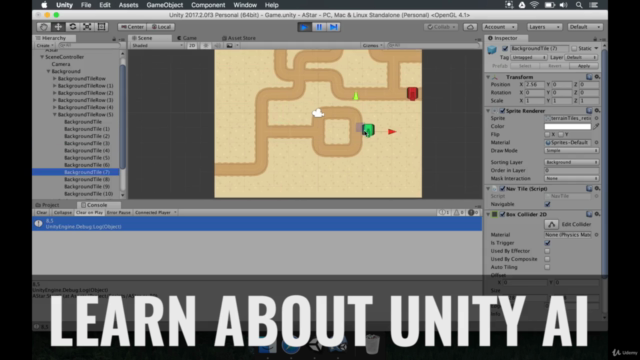Toggle Scene lighting icon
Image resolution: width=640 pixels, height=360 pixels.
point(206,45)
